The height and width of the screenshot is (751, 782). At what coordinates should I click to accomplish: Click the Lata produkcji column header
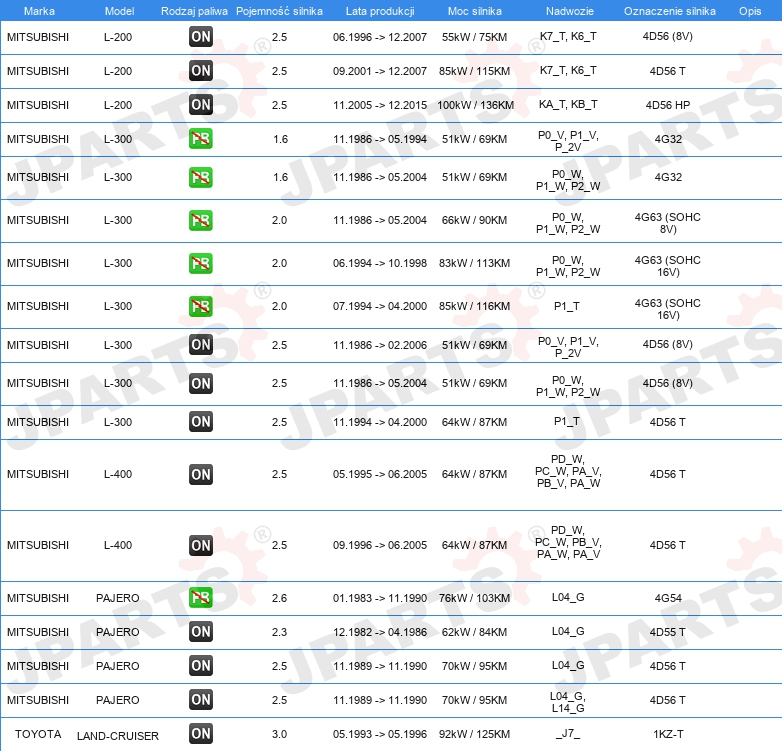pyautogui.click(x=380, y=11)
